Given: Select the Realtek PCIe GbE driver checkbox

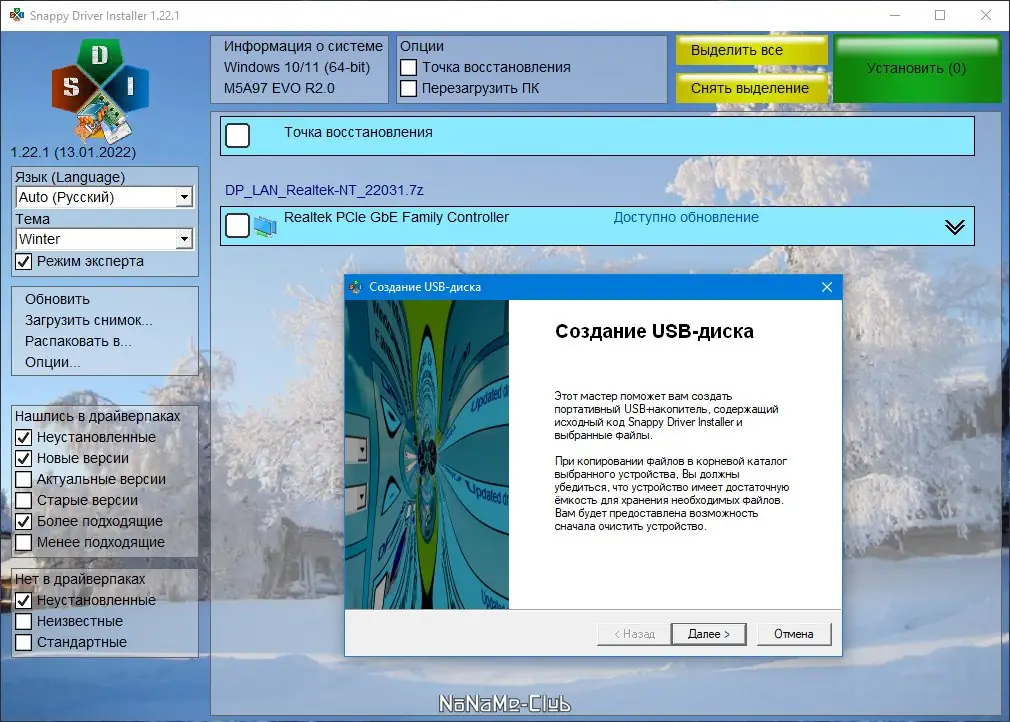Looking at the screenshot, I should pos(237,225).
